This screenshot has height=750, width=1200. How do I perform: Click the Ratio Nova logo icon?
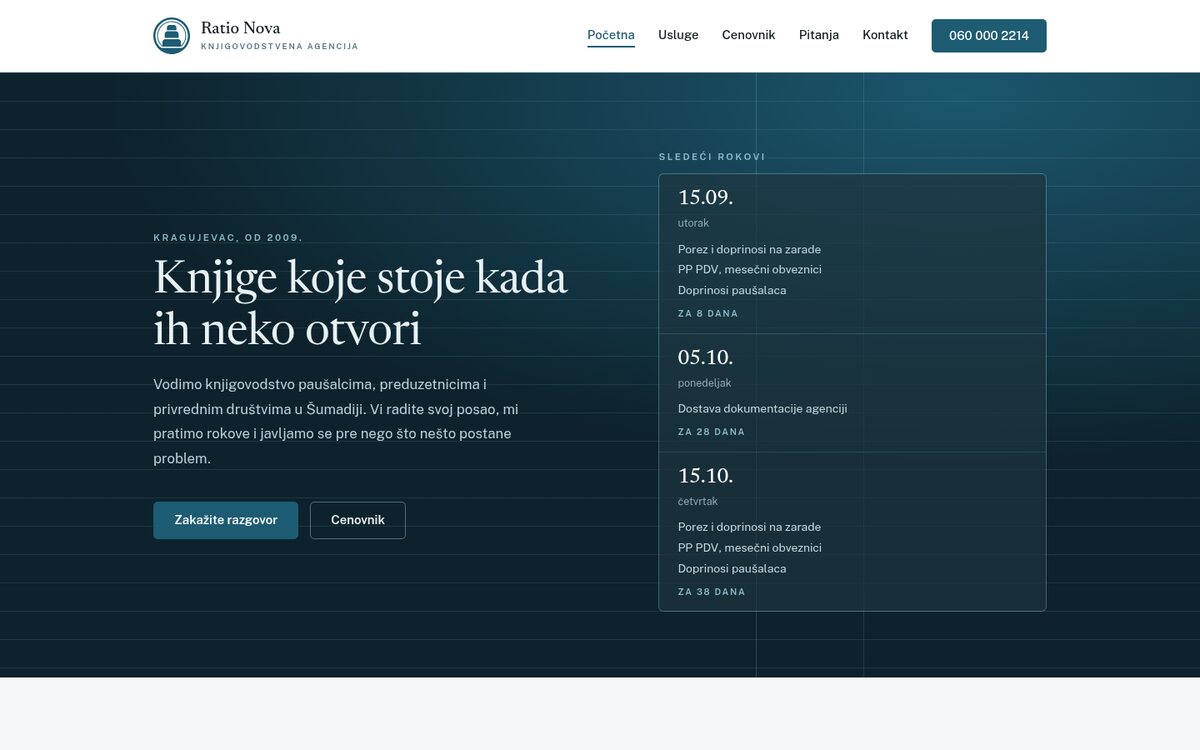(171, 36)
